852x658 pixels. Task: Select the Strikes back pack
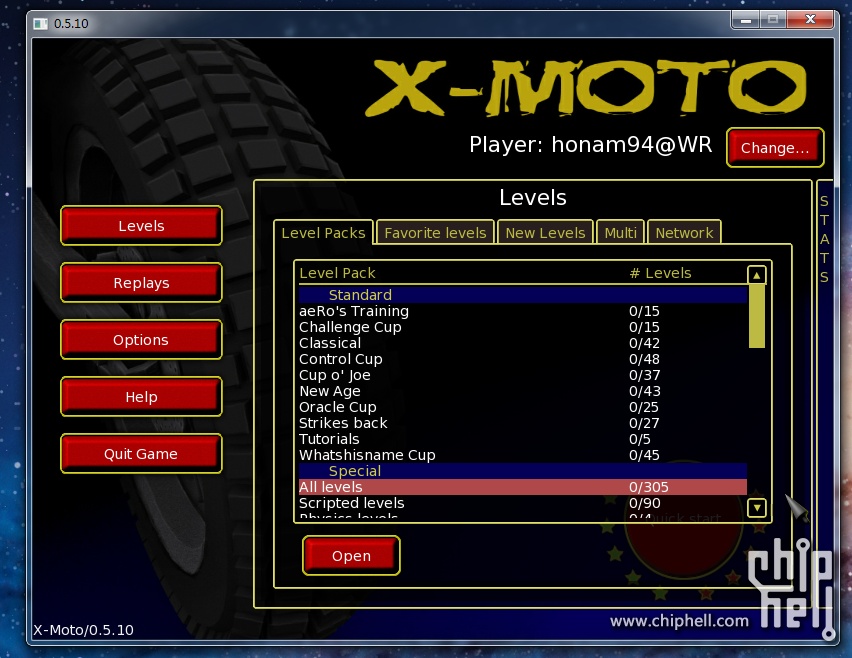point(523,423)
